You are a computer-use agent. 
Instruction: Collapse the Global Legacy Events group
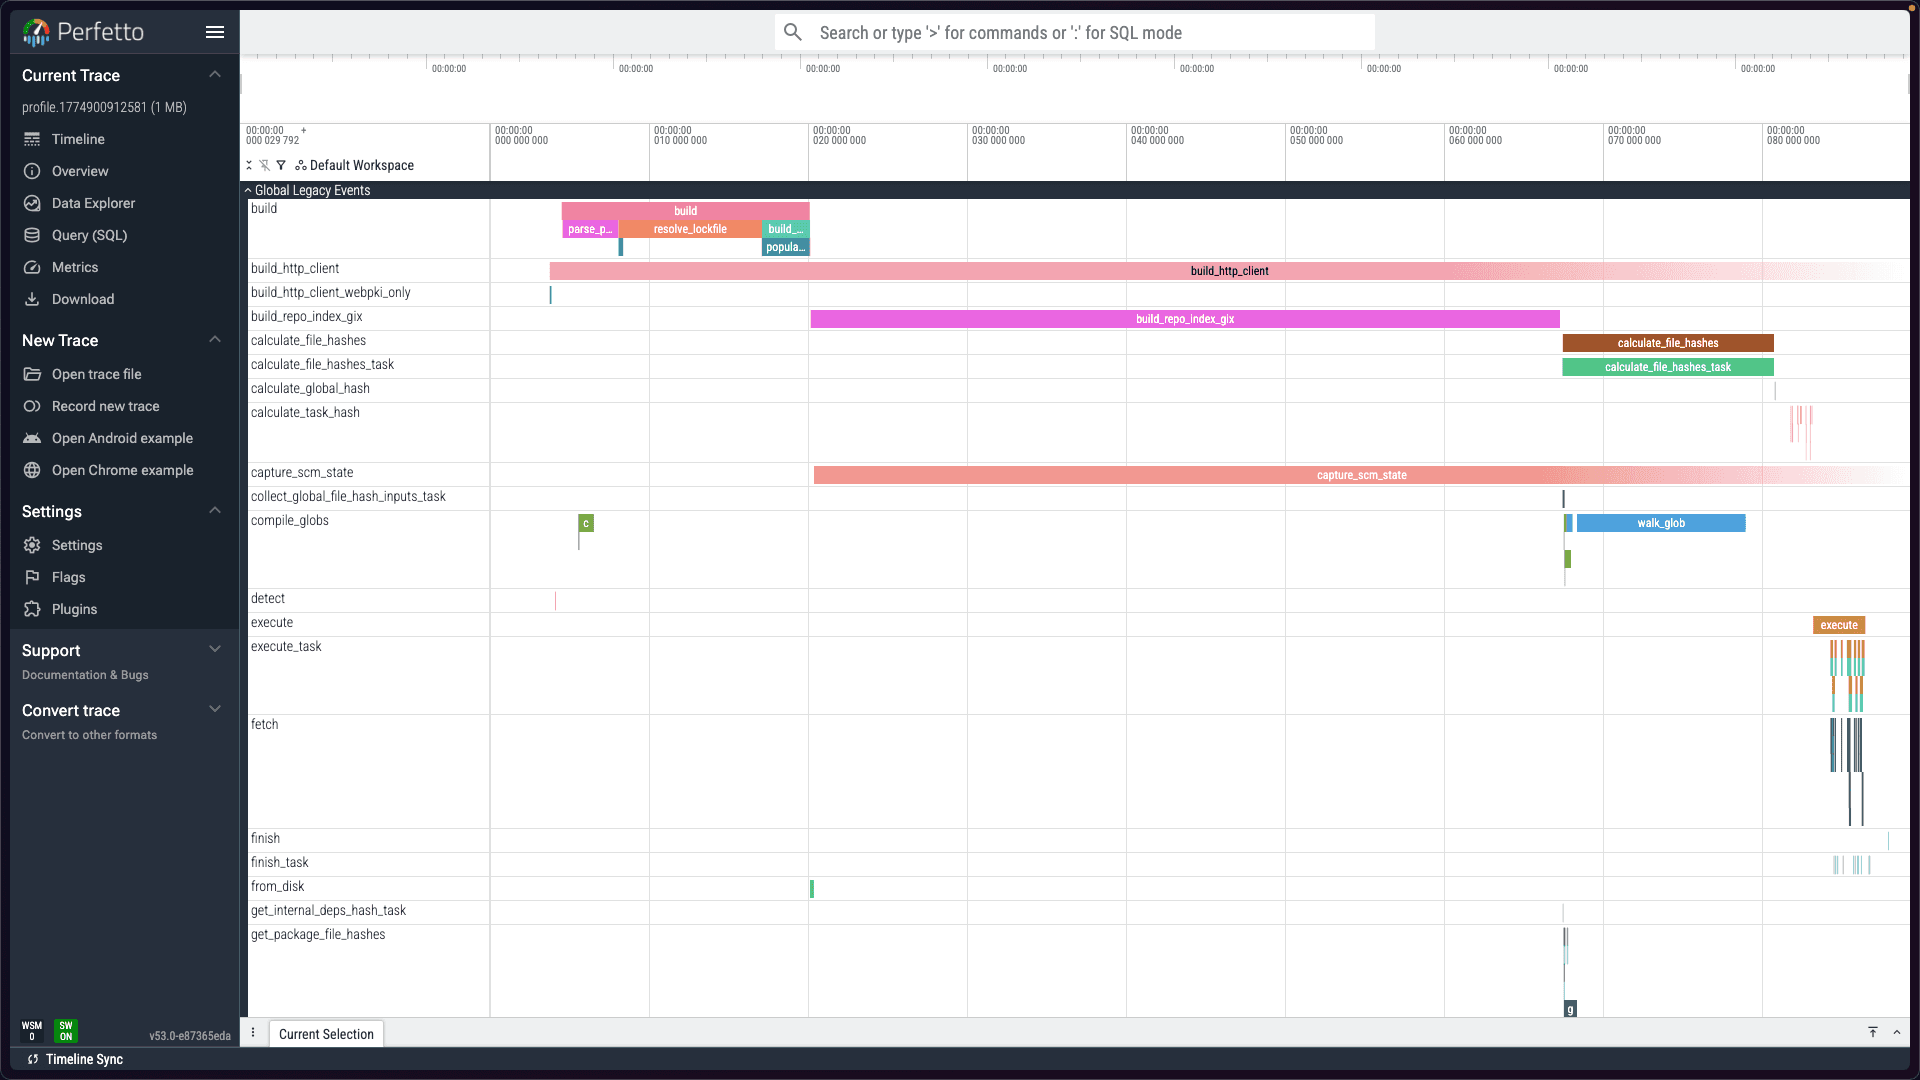[248, 190]
